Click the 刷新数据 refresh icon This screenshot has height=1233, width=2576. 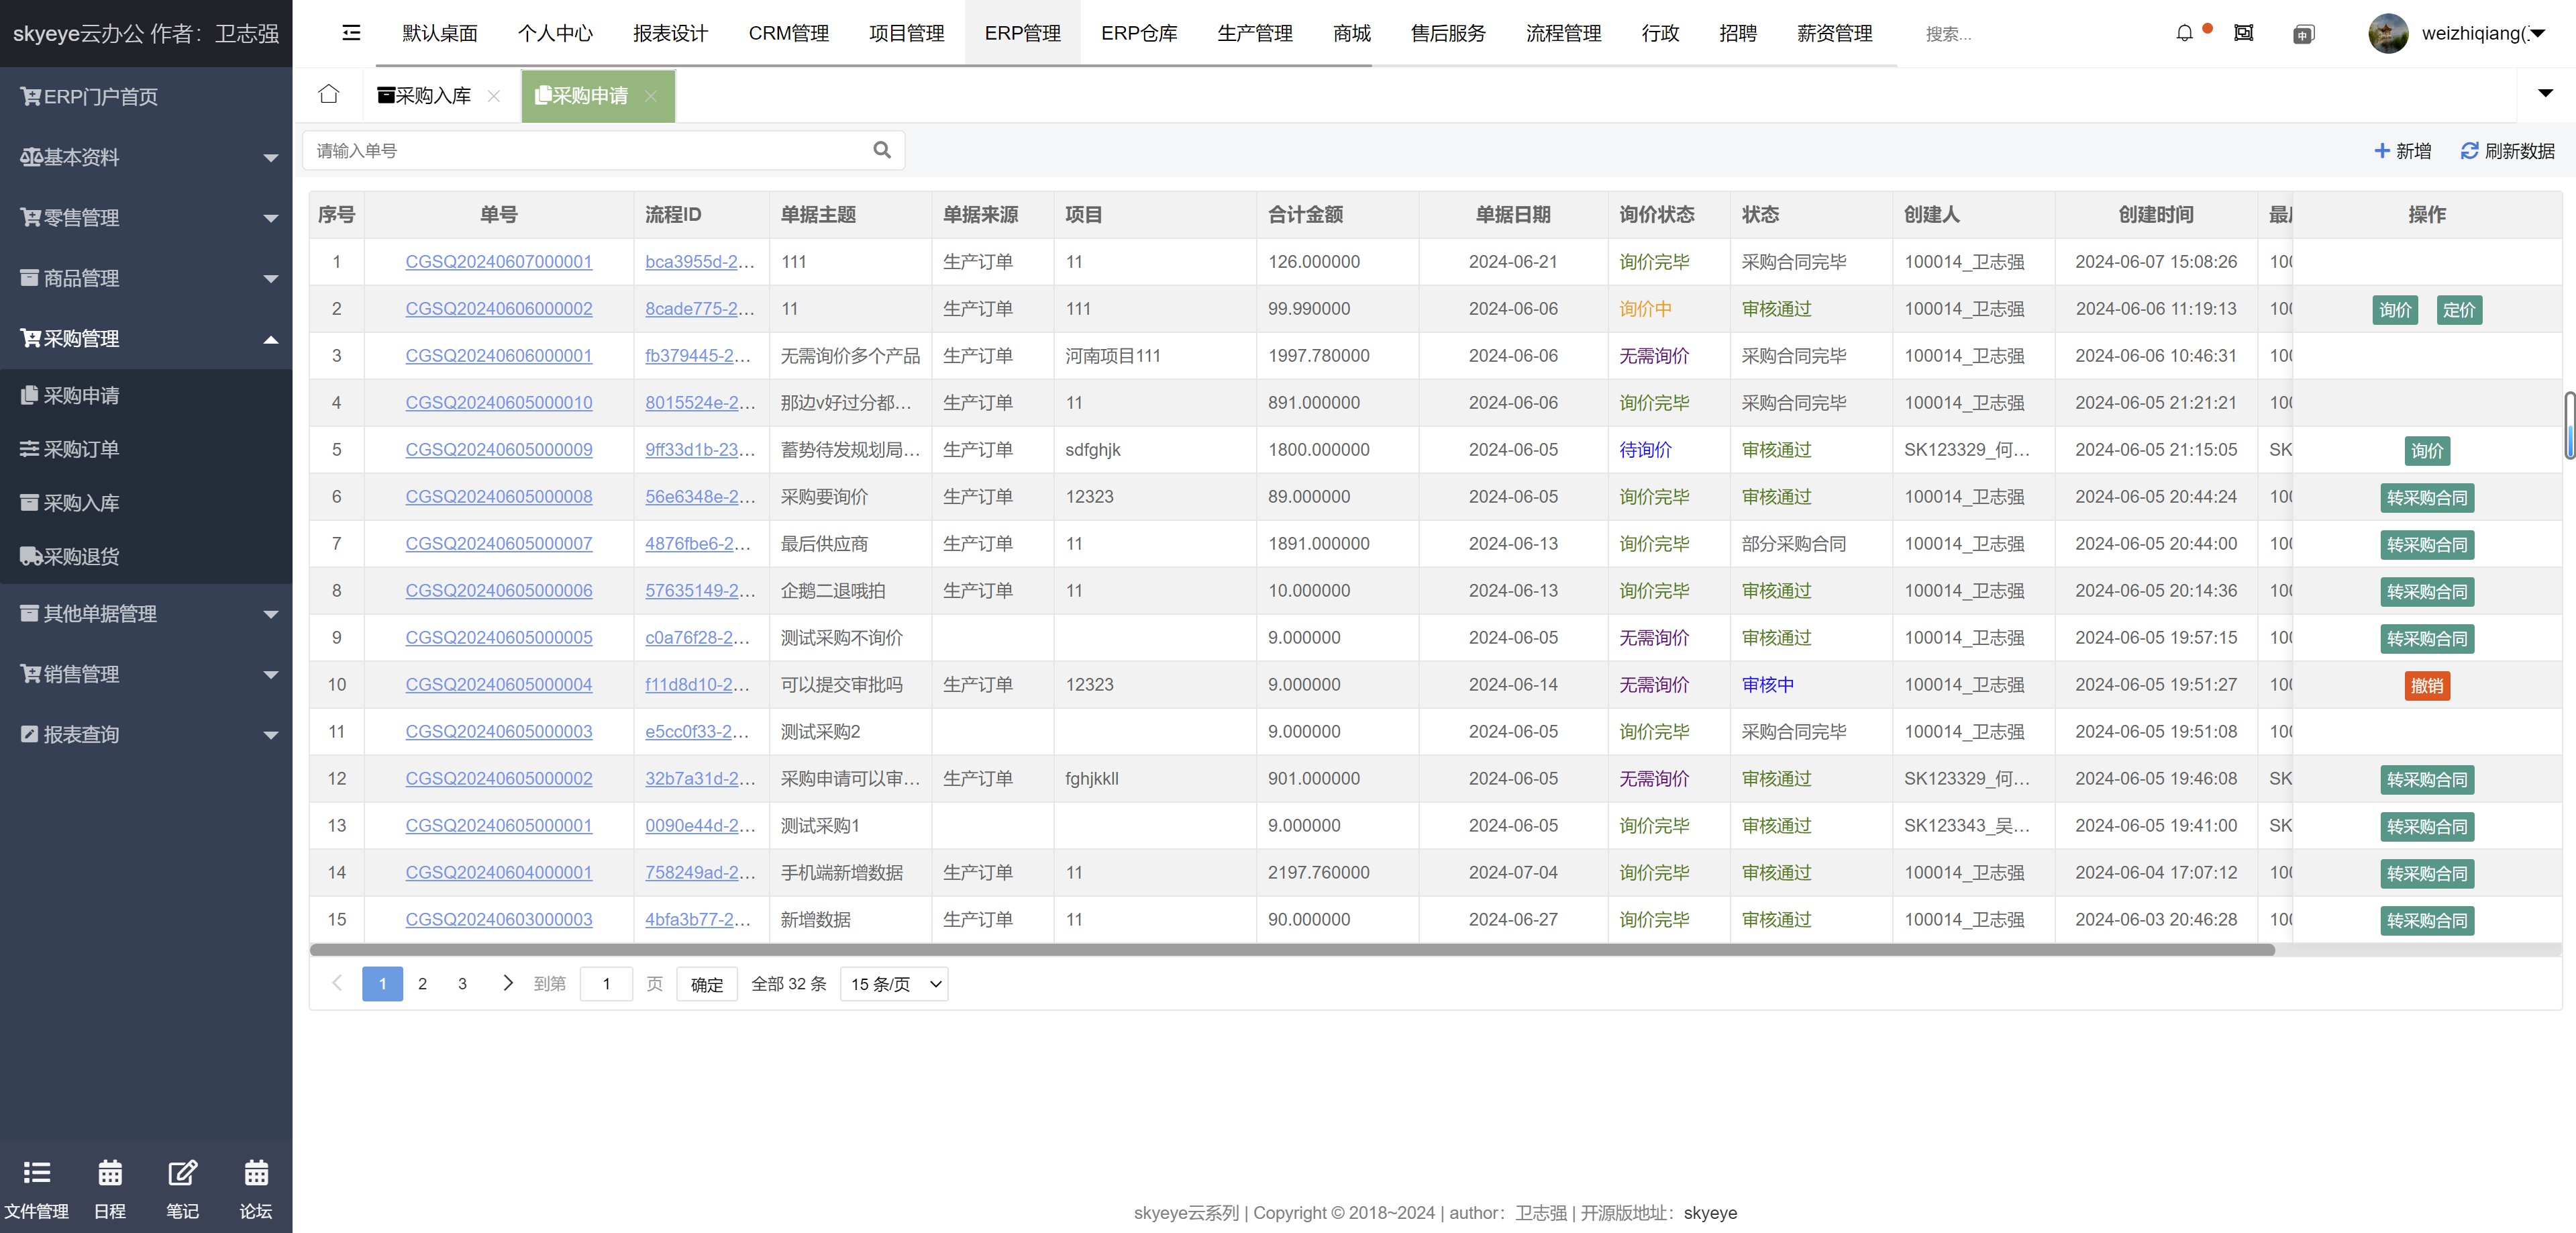(x=2469, y=151)
